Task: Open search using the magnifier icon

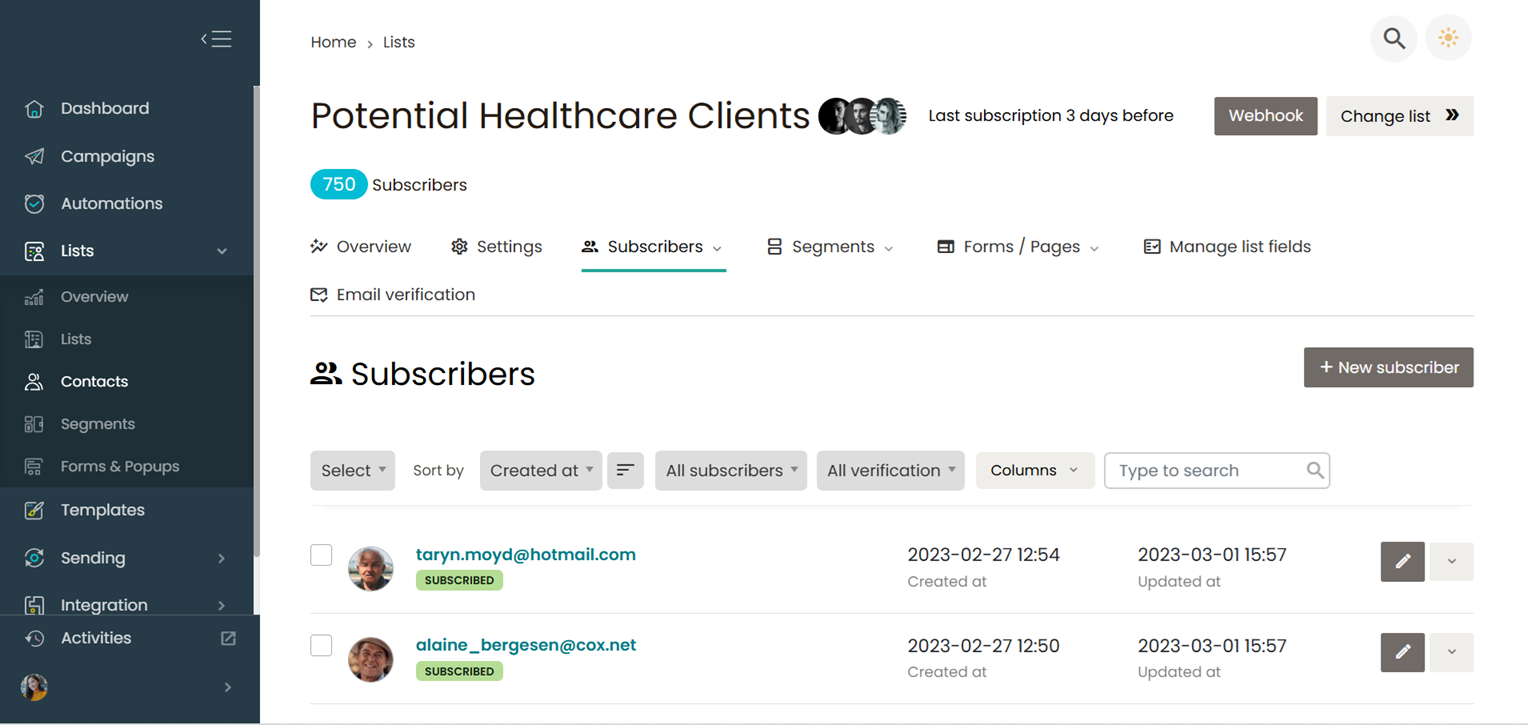Action: pos(1394,39)
